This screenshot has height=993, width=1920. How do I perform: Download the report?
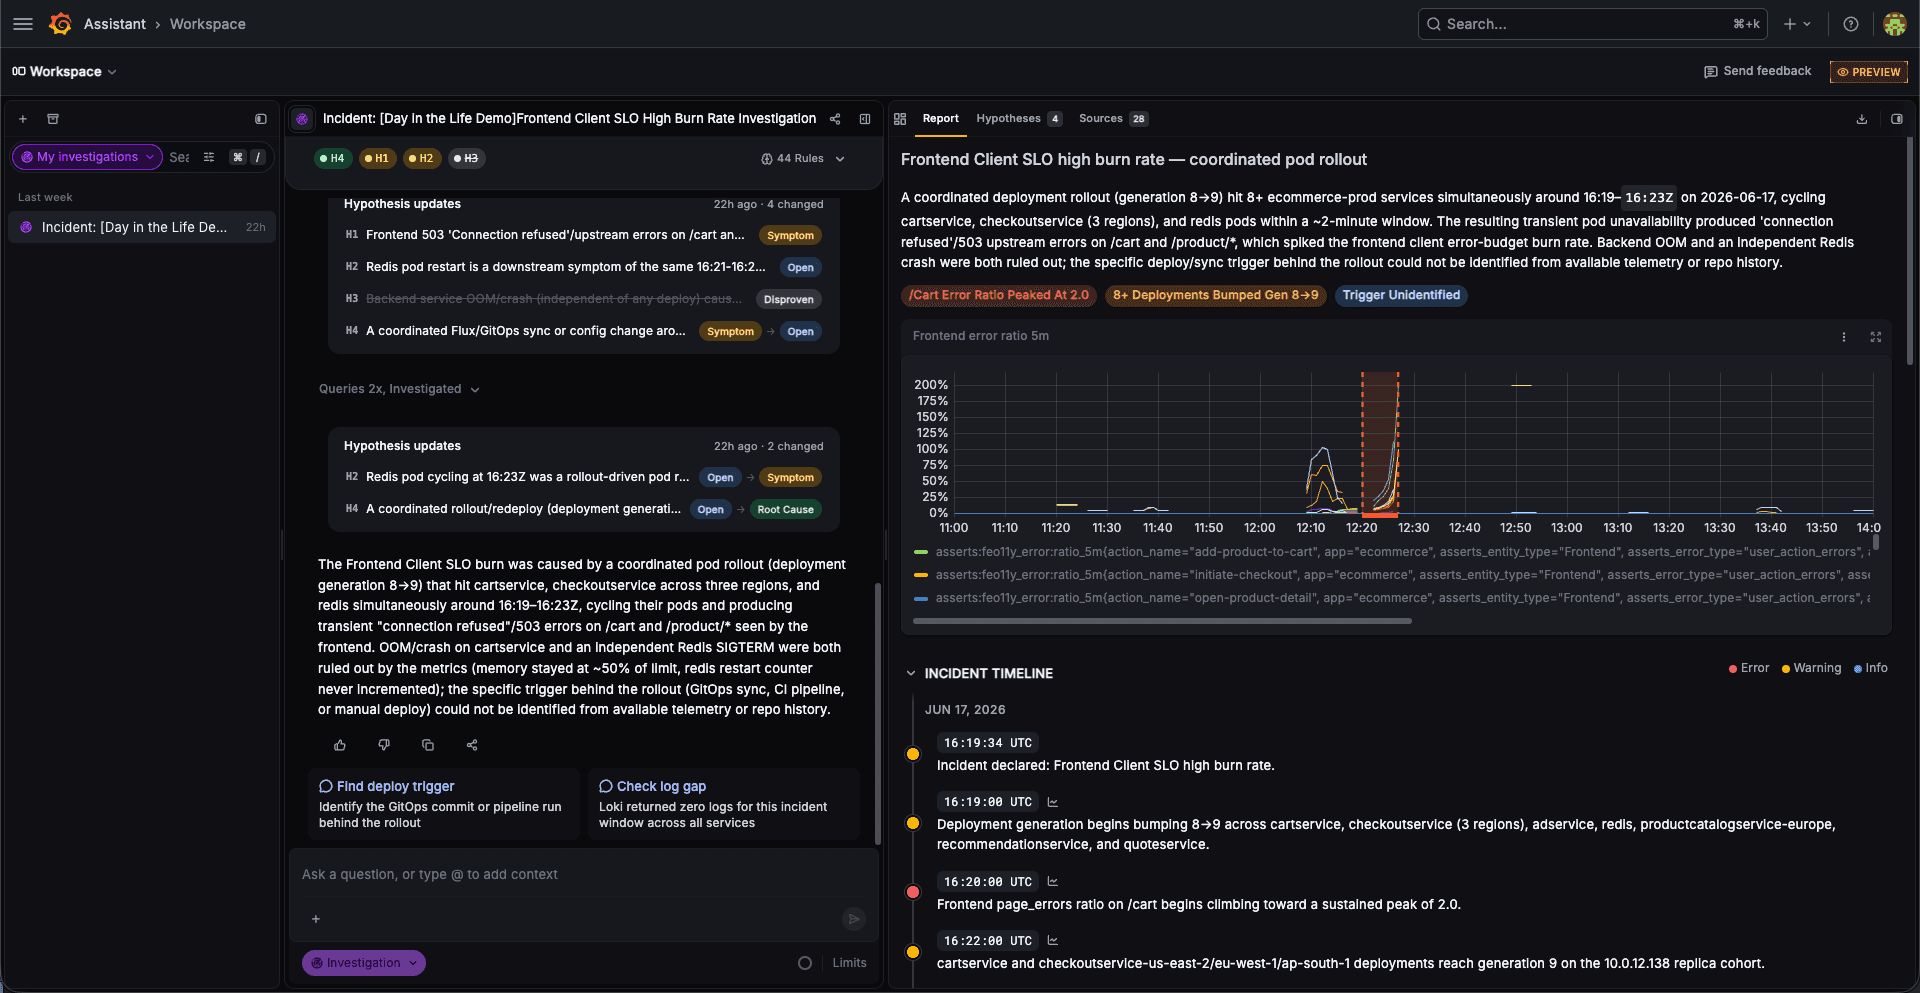click(x=1862, y=119)
